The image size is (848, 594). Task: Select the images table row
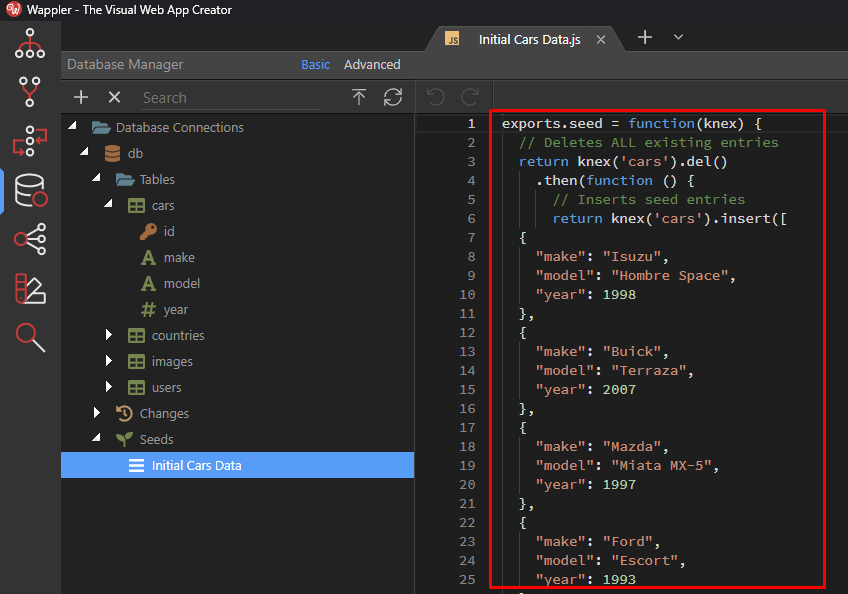(237, 361)
